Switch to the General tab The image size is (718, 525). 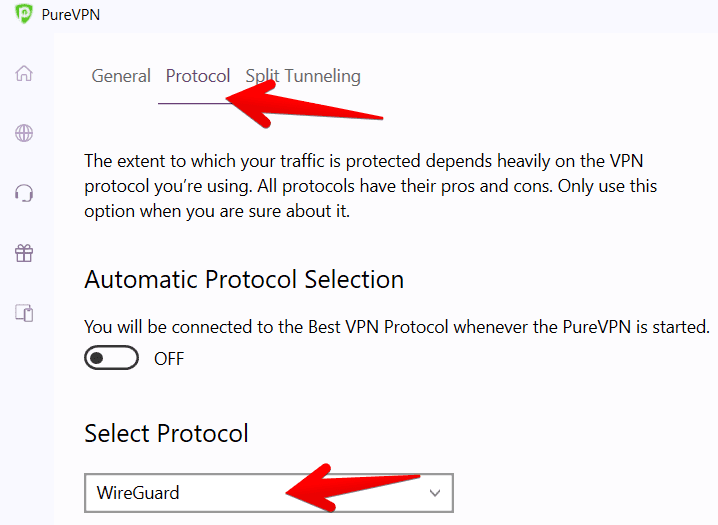(x=121, y=76)
